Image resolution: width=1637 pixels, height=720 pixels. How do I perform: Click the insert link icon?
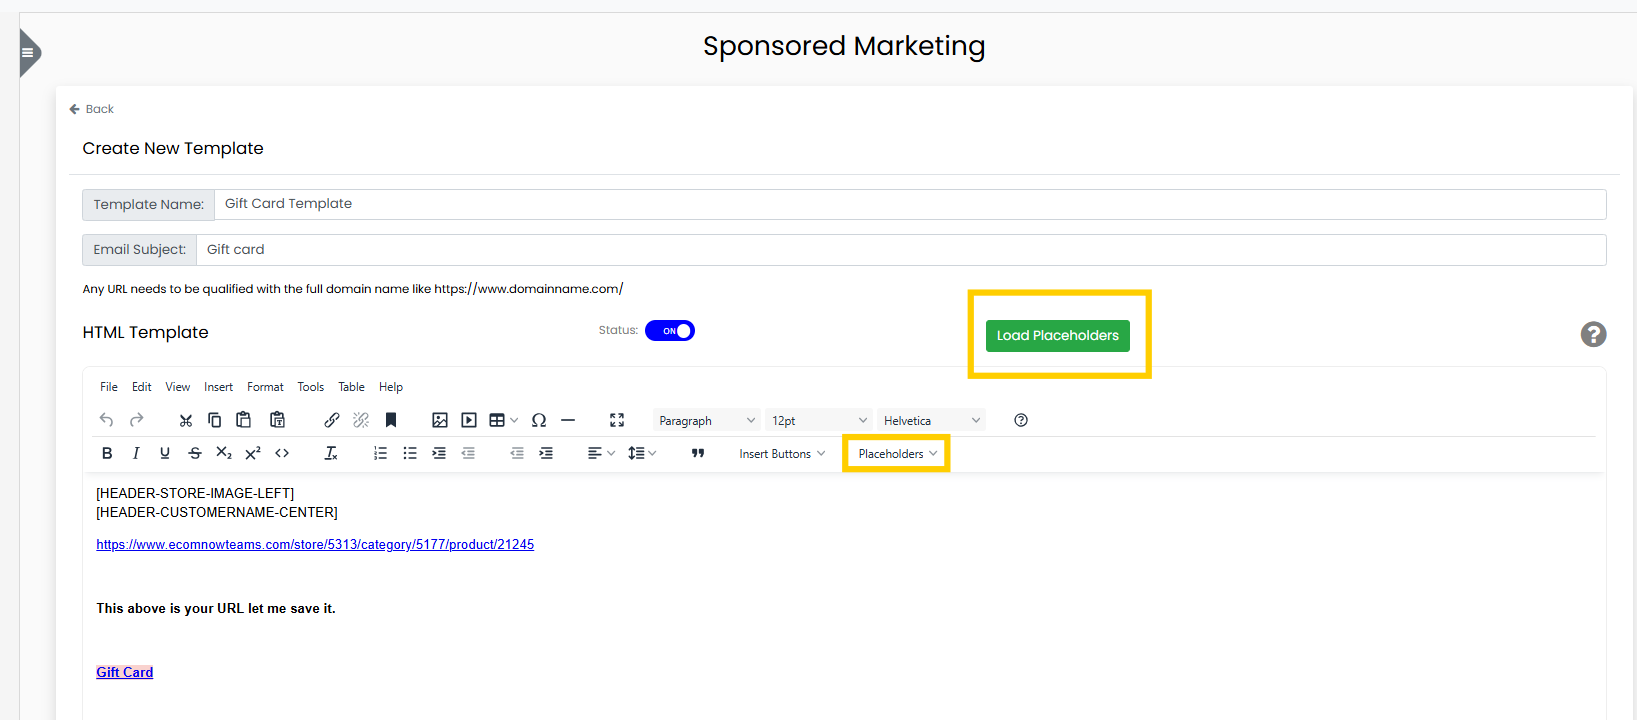(x=332, y=420)
